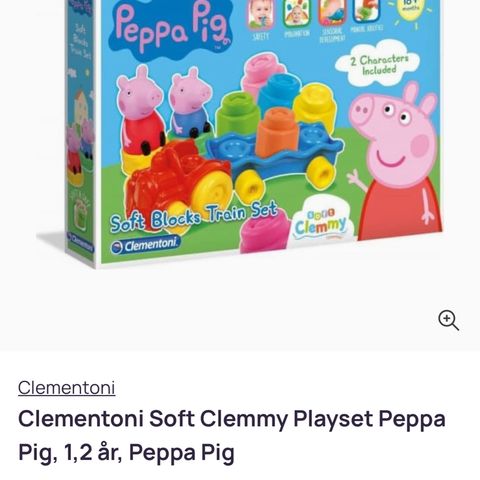The width and height of the screenshot is (480, 480).
Task: Click the Clementoni Soft Clemmy Playset product title
Action: pyautogui.click(x=232, y=435)
